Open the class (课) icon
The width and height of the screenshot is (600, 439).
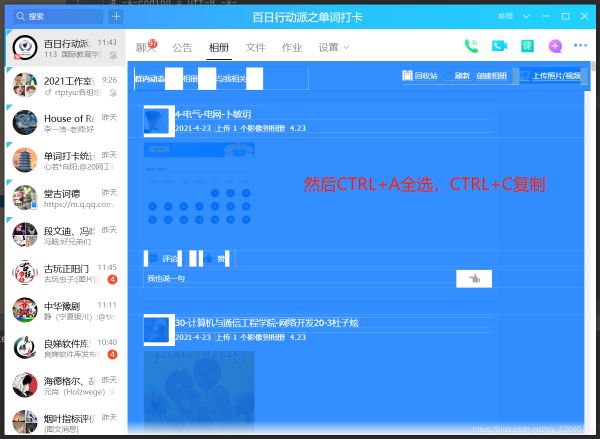(527, 46)
